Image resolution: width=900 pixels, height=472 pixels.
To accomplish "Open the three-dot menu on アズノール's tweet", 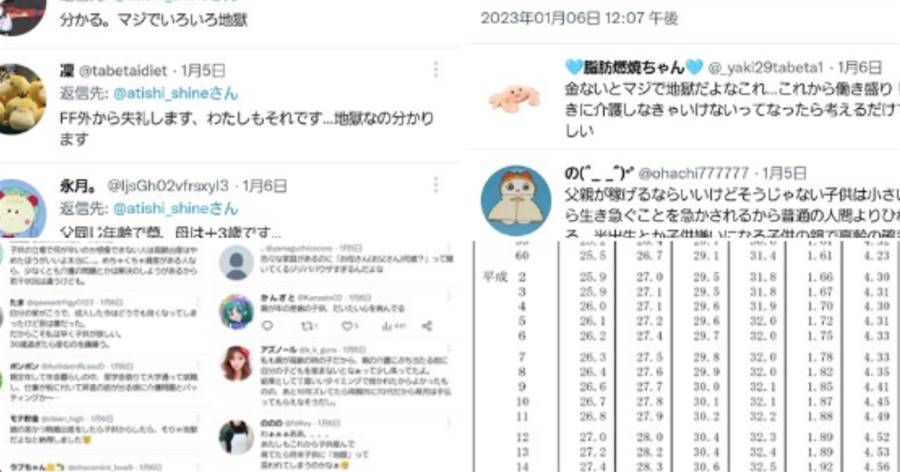I will [448, 350].
